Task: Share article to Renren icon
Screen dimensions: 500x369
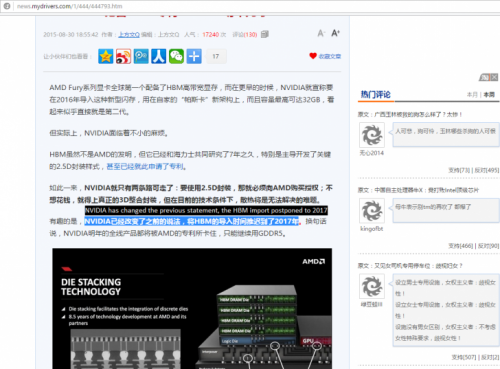Action: 159,56
